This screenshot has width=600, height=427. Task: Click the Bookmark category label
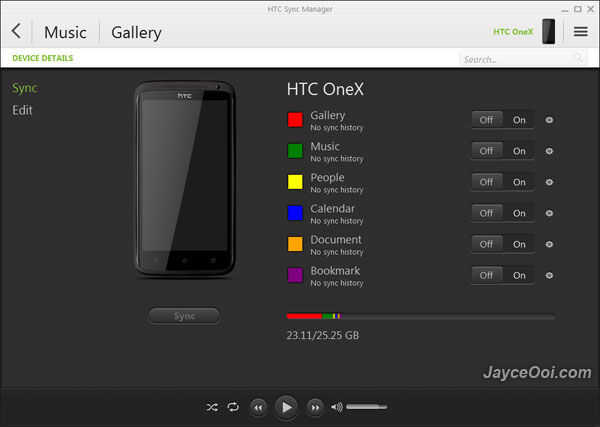[x=335, y=271]
